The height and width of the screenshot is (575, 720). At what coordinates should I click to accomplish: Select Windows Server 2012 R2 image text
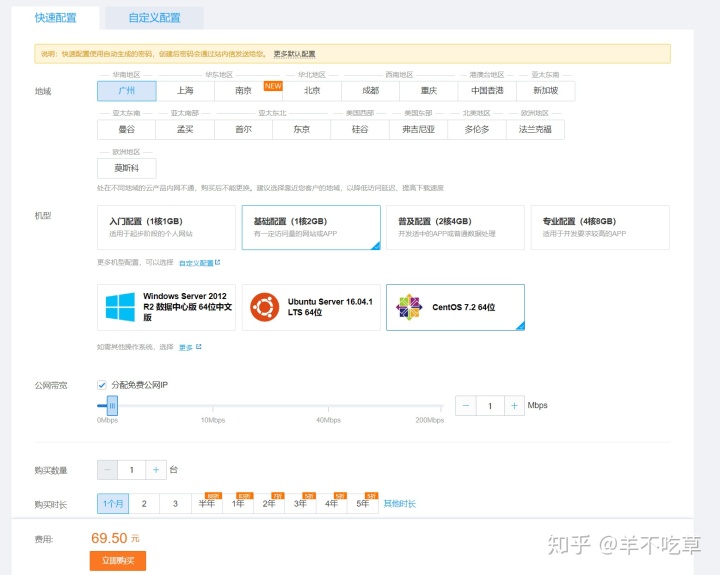click(x=187, y=307)
